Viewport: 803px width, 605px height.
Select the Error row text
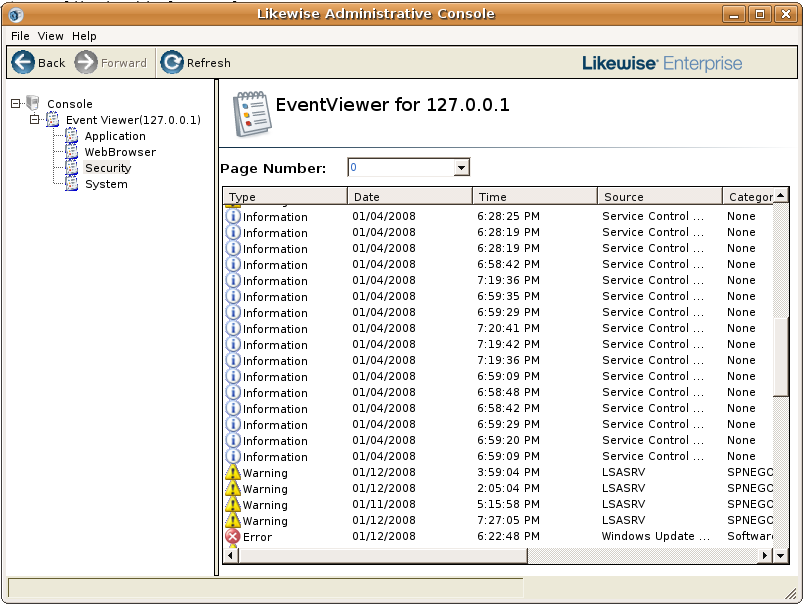click(x=258, y=537)
